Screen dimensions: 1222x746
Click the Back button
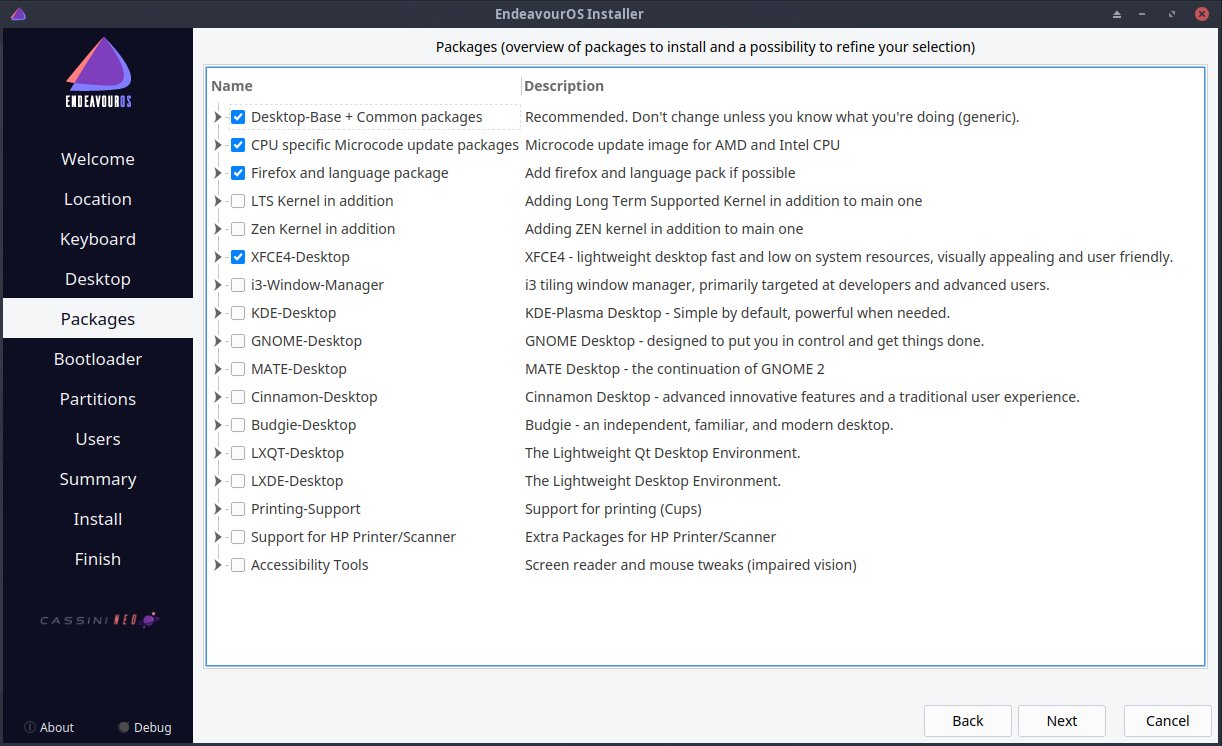(x=967, y=720)
